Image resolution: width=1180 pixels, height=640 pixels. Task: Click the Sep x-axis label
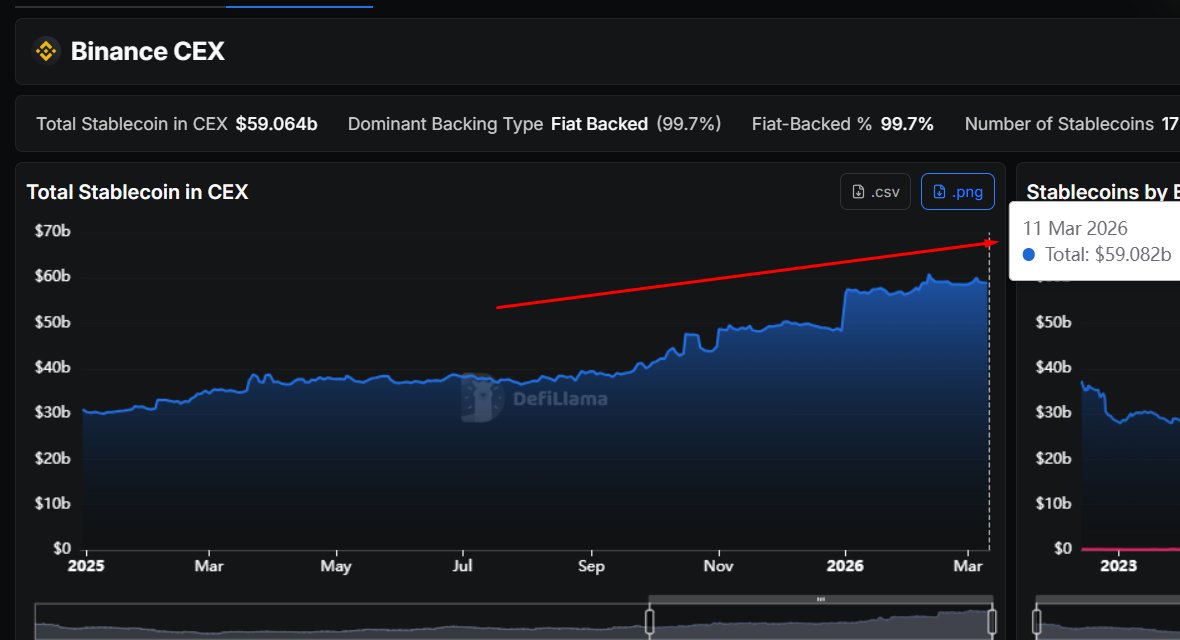click(591, 566)
